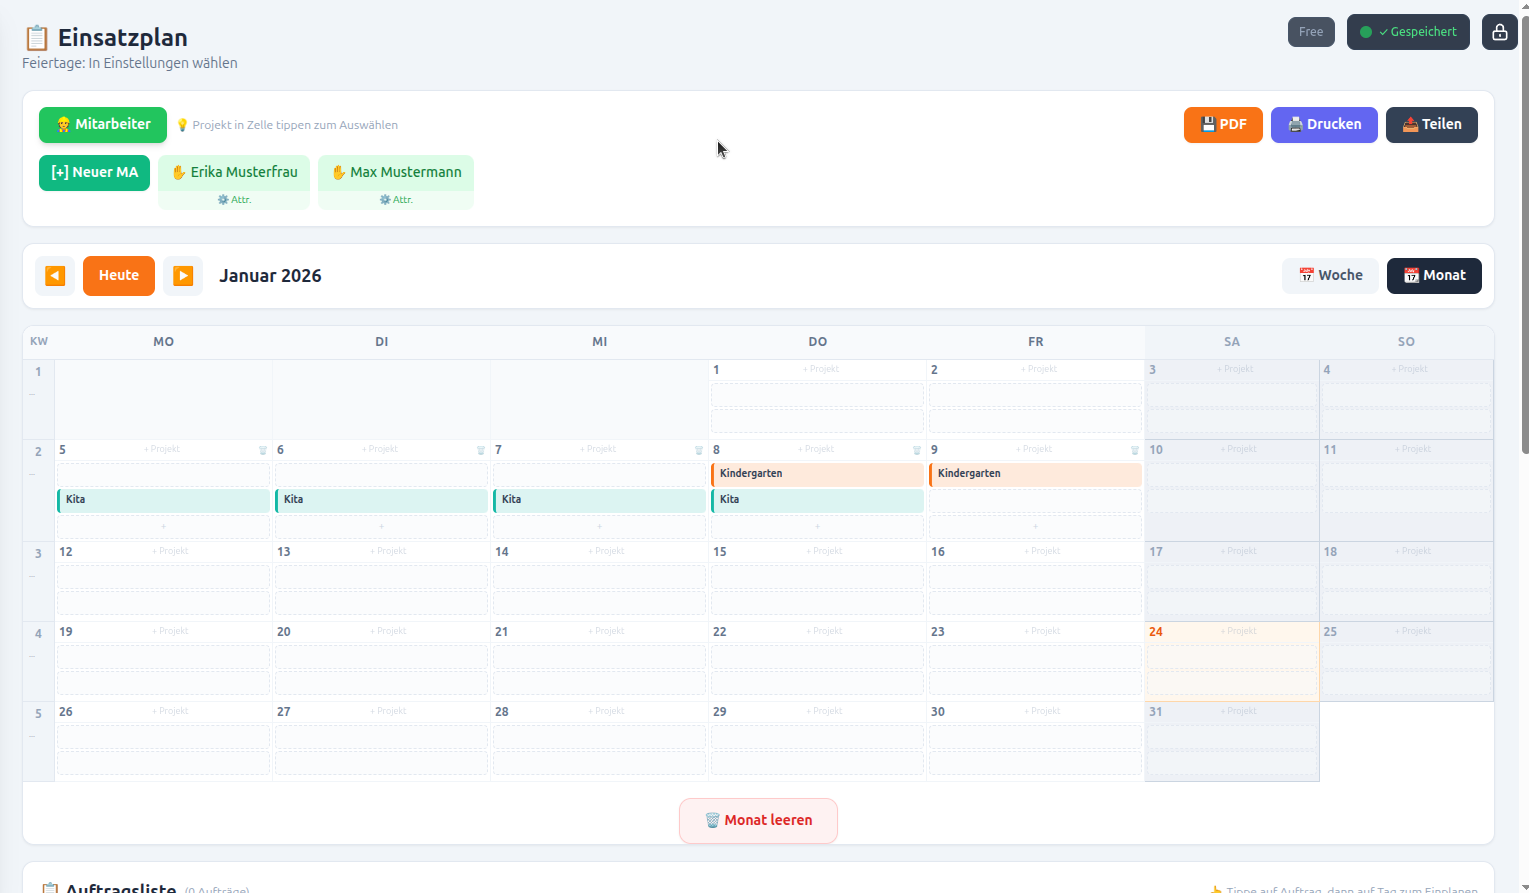Expand Attr. under Max Mustermann
This screenshot has height=893, width=1529.
(x=396, y=199)
